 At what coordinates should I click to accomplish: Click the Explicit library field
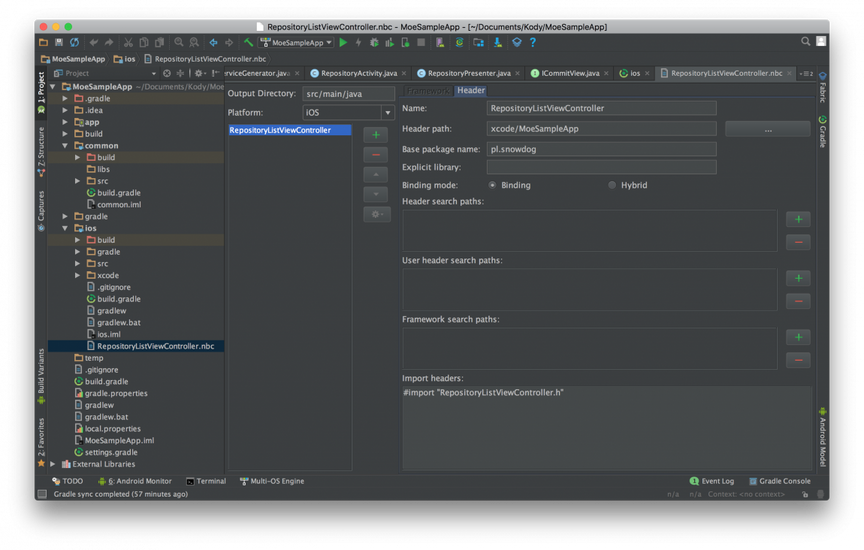601,168
